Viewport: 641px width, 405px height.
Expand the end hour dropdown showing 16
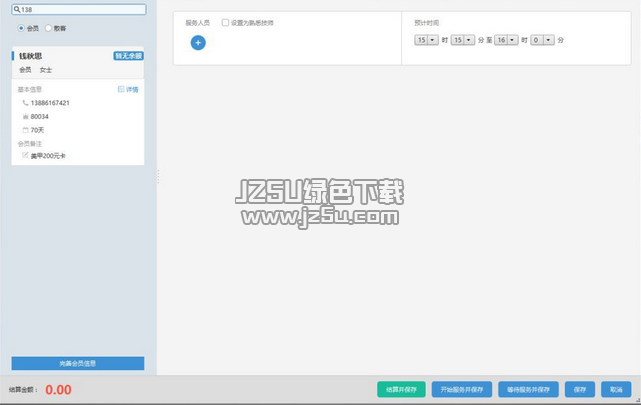(512, 40)
